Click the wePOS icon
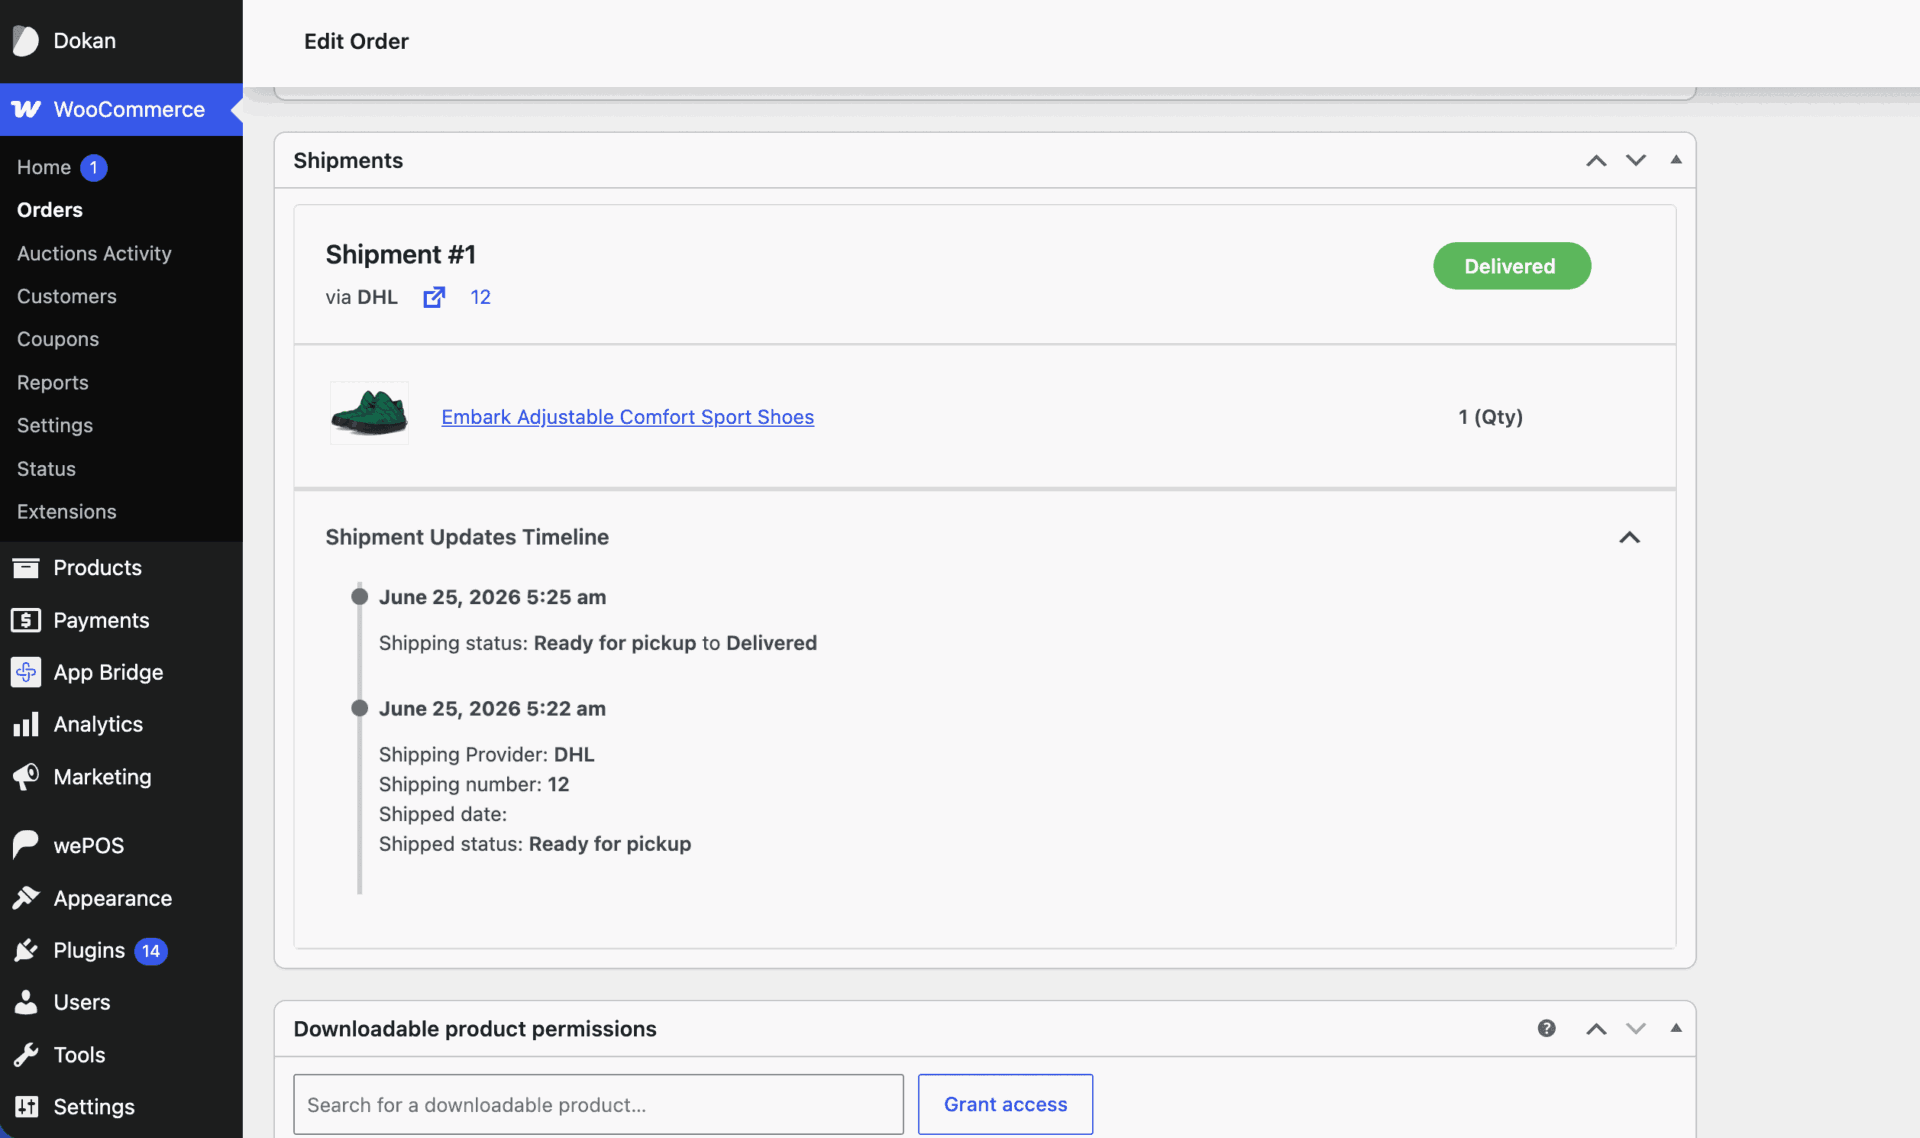 click(x=26, y=845)
